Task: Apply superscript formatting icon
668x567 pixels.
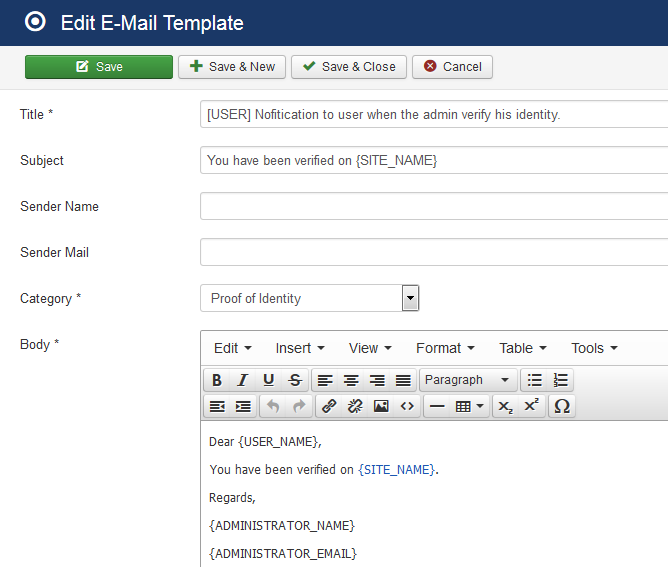Action: [532, 406]
